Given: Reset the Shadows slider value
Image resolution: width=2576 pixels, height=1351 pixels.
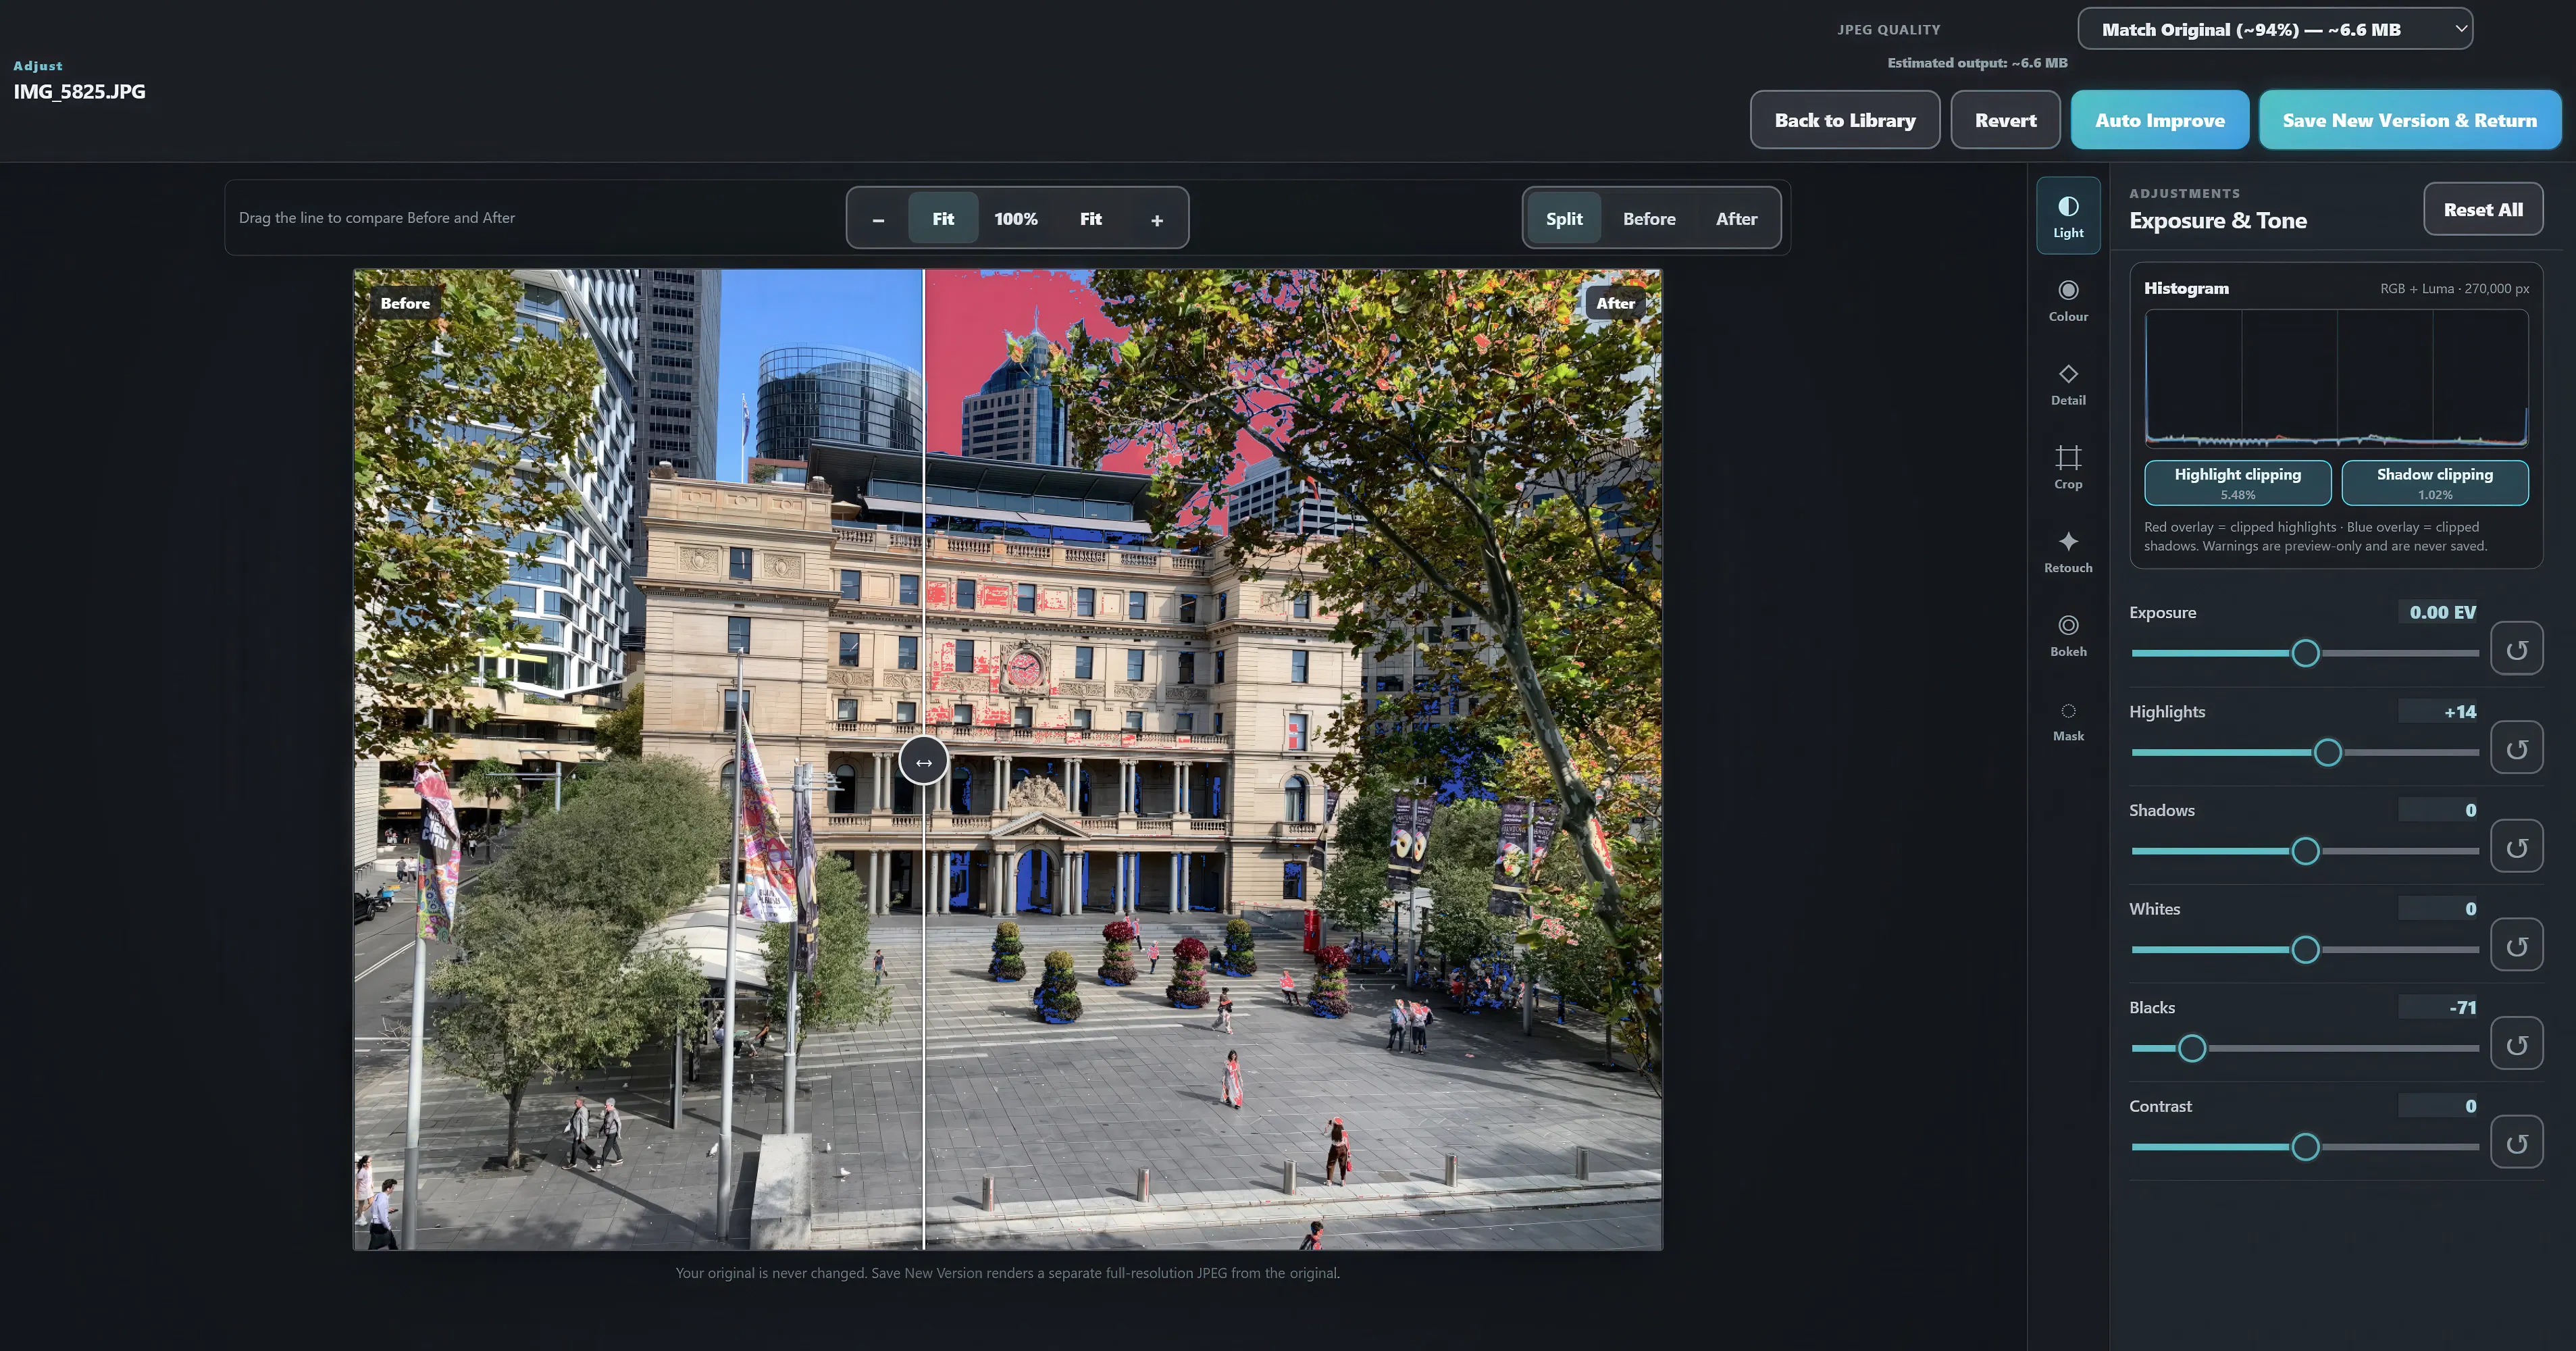Looking at the screenshot, I should (x=2516, y=847).
